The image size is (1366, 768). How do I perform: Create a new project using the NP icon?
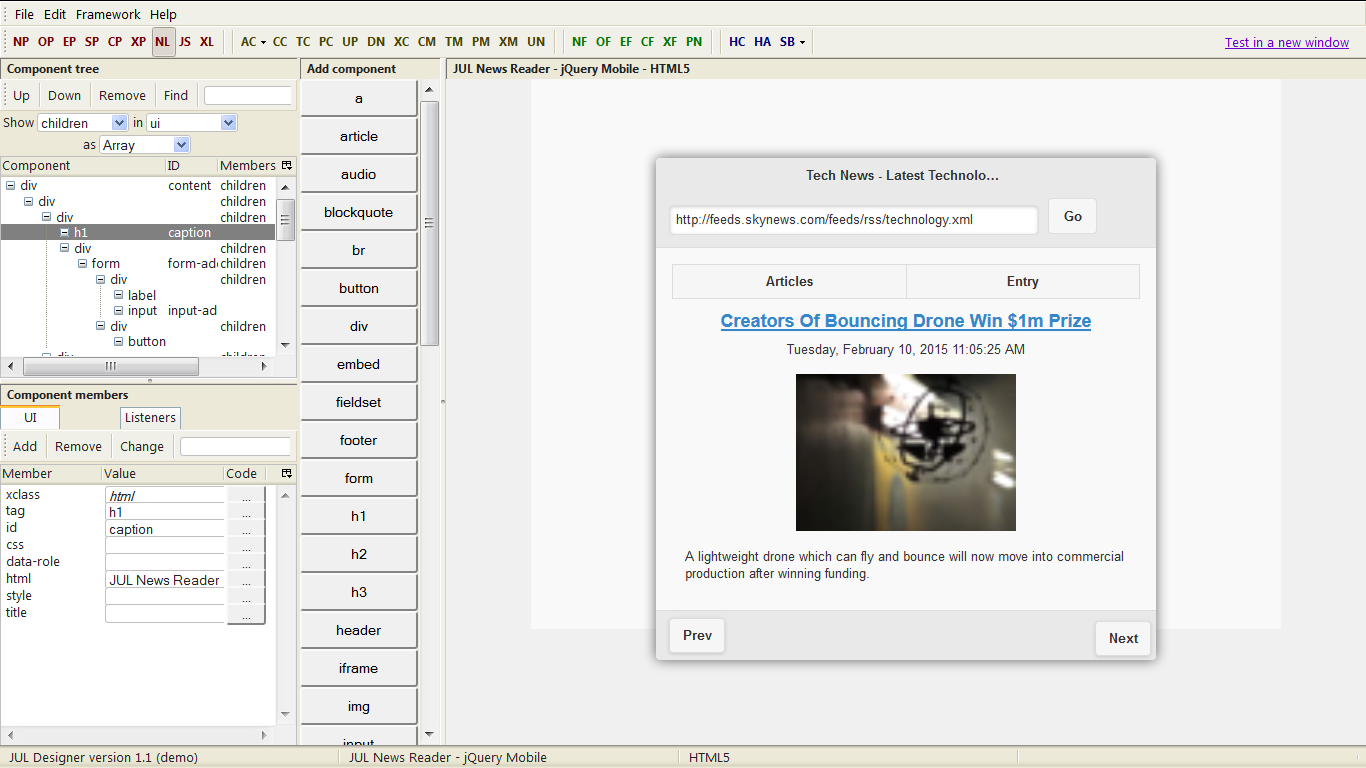(x=21, y=41)
